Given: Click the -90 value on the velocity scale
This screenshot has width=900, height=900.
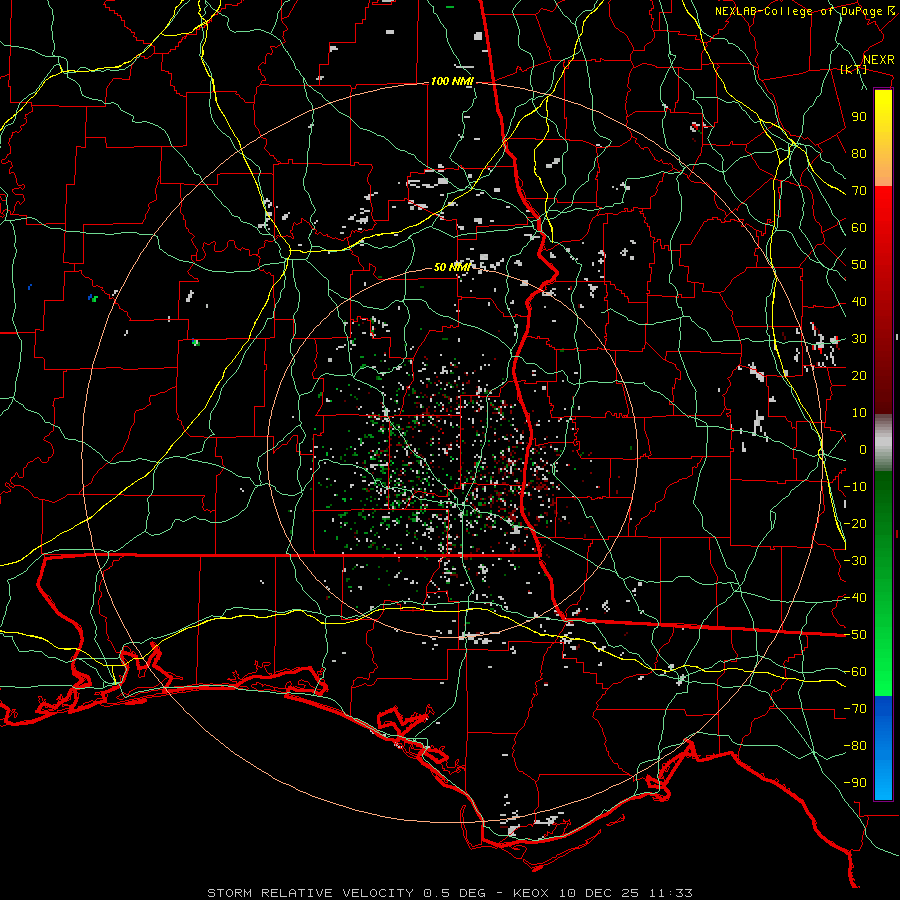Looking at the screenshot, I should pos(855,783).
